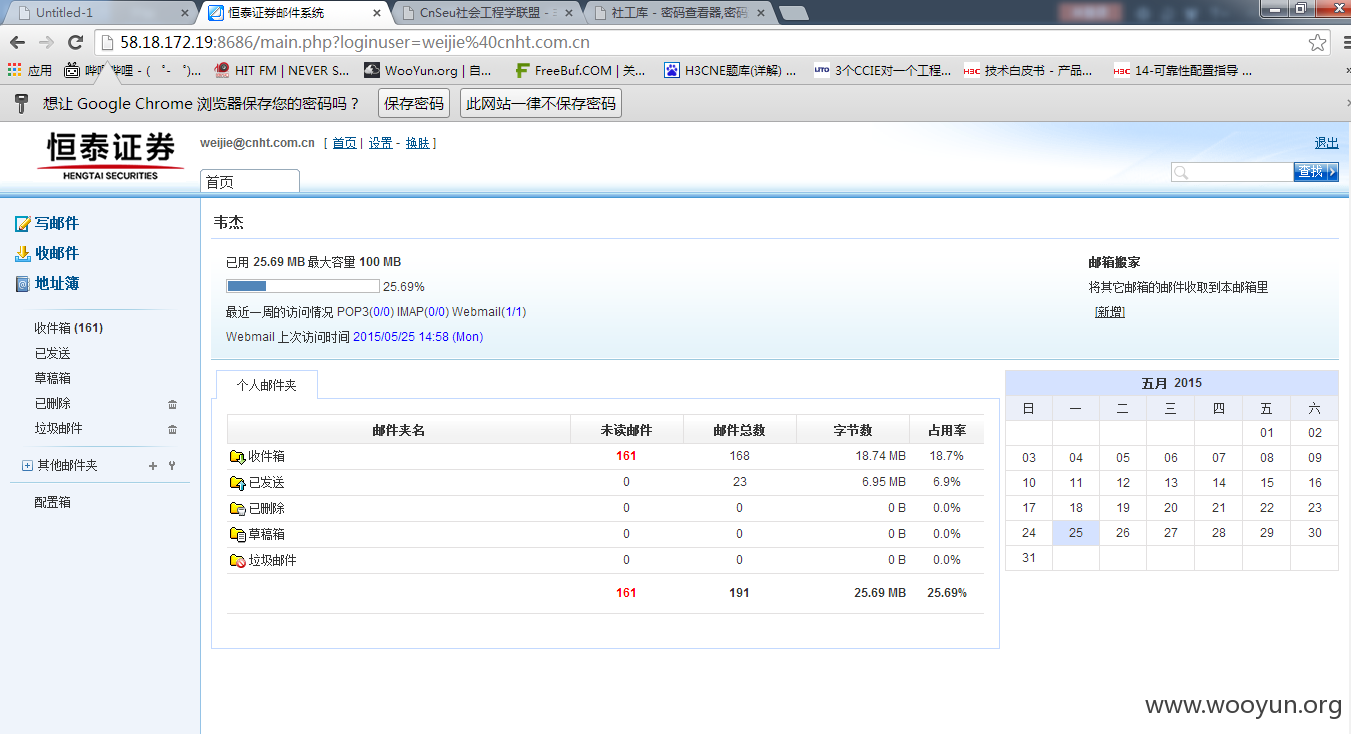Add a new folder with plus icon

pos(153,466)
